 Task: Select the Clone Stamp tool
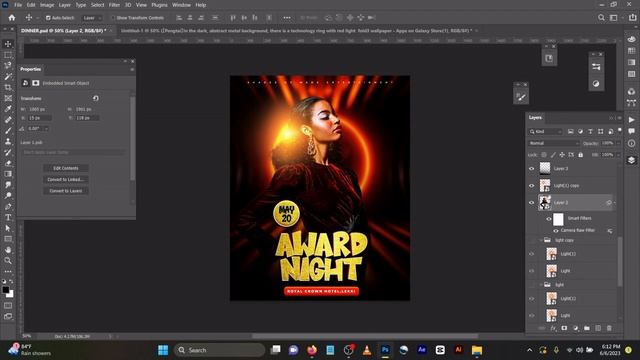point(8,141)
